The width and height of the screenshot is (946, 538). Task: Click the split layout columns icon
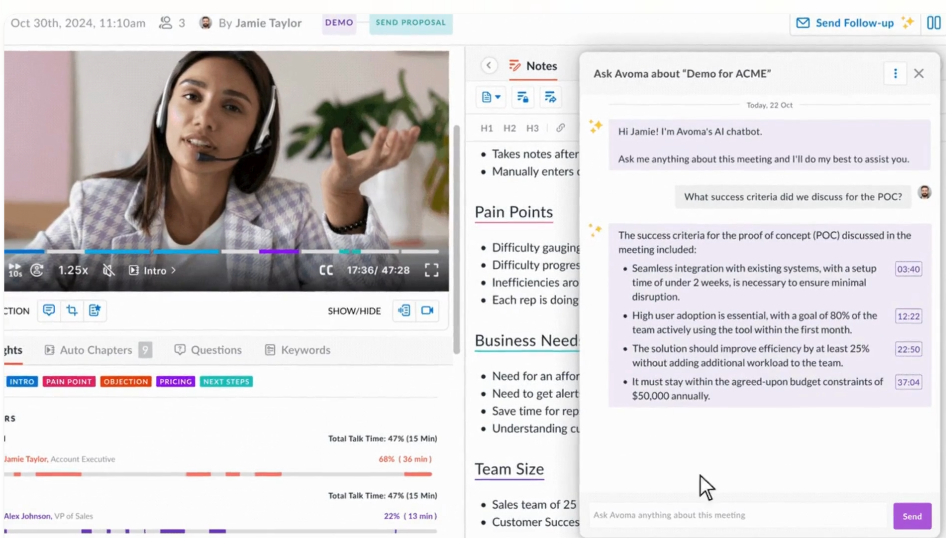click(x=933, y=23)
